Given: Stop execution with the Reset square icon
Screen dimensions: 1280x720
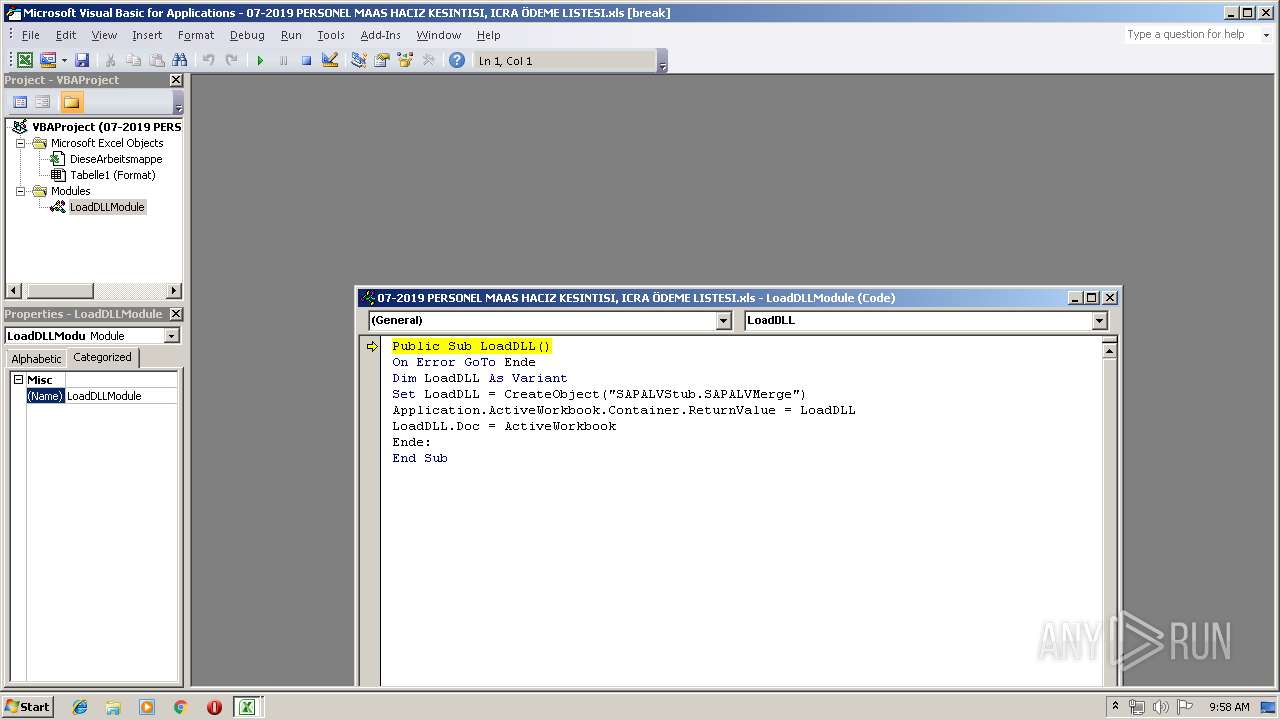Looking at the screenshot, I should [306, 61].
